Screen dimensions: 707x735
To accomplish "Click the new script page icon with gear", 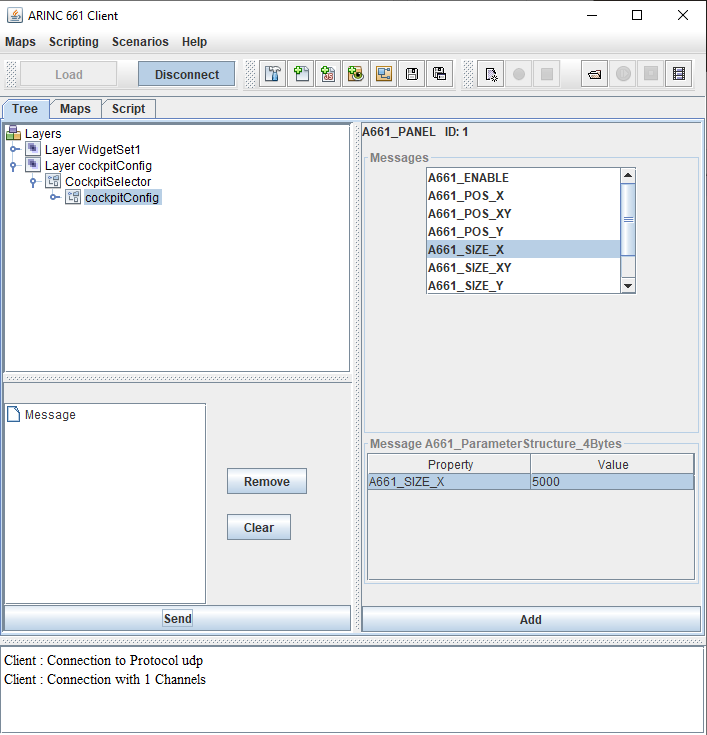I will [490, 74].
